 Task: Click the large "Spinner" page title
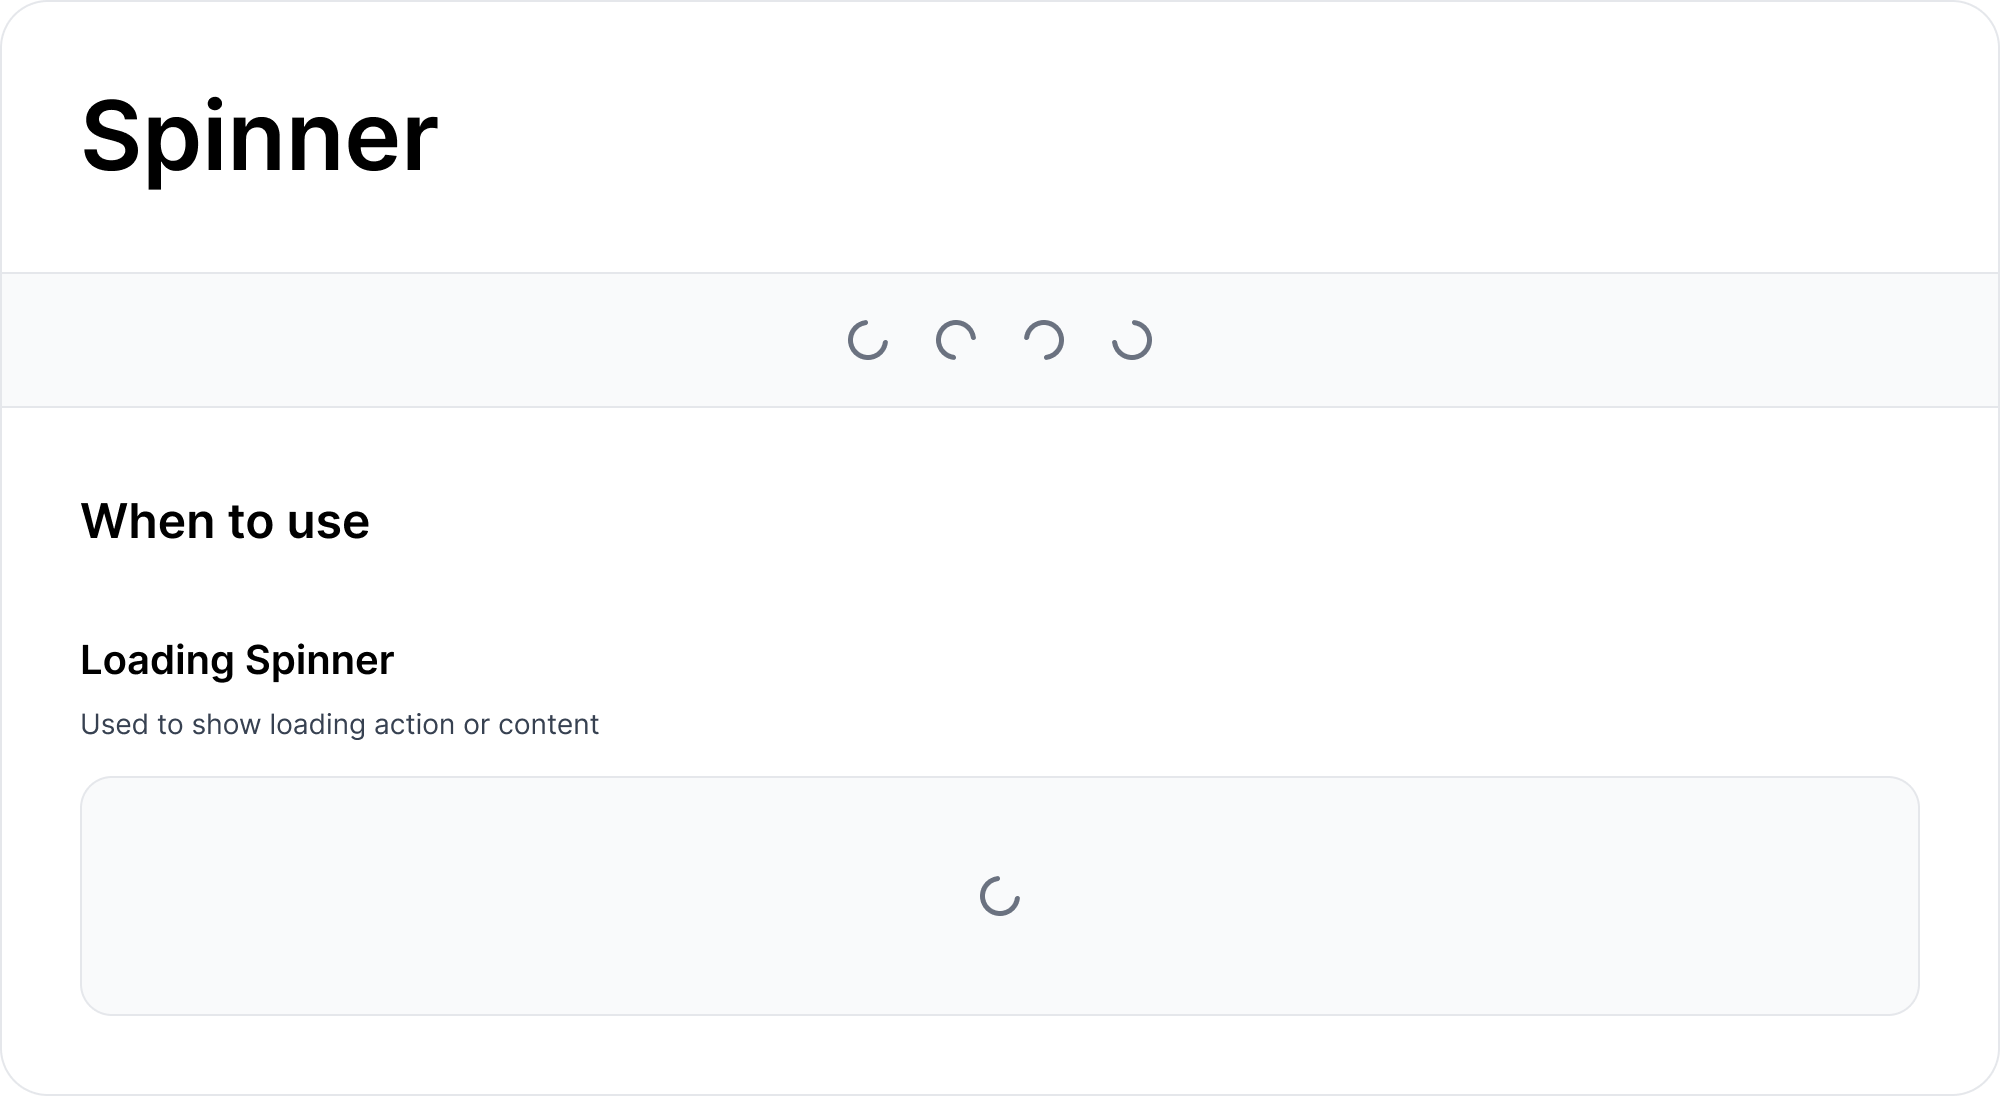click(259, 136)
